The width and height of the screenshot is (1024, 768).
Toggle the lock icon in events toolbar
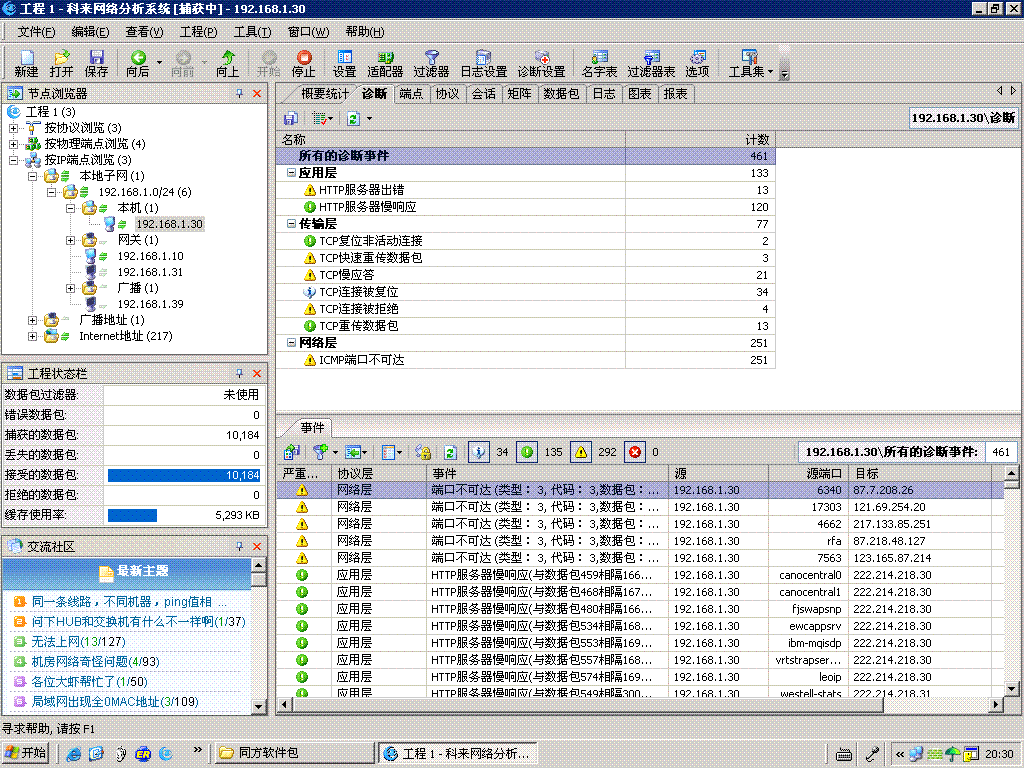point(422,452)
